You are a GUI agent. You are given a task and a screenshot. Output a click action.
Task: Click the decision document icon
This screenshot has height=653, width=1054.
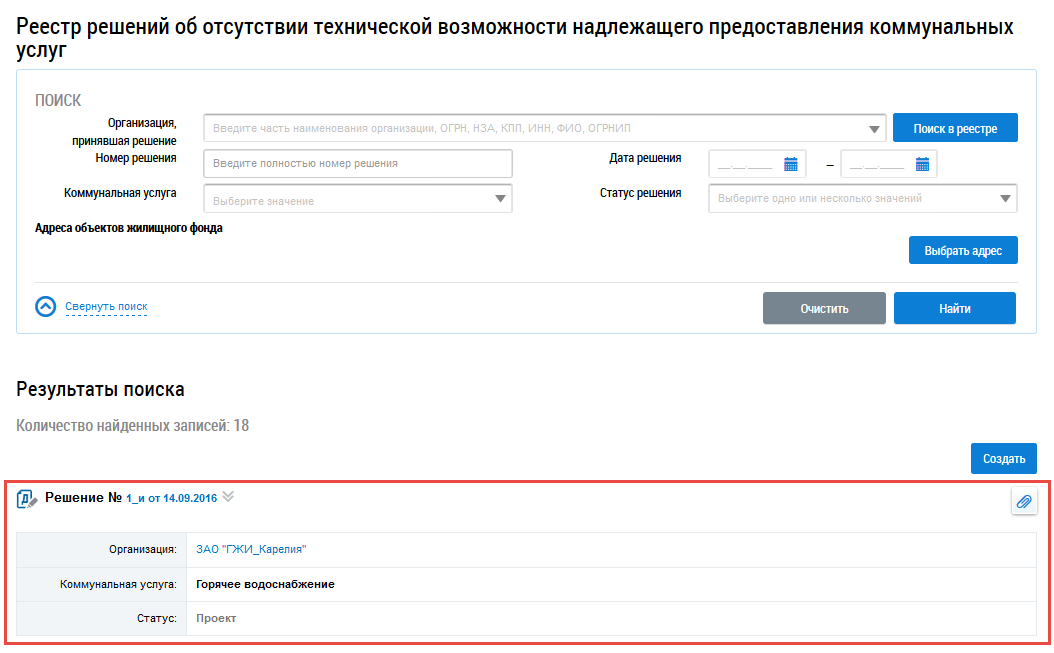(28, 499)
